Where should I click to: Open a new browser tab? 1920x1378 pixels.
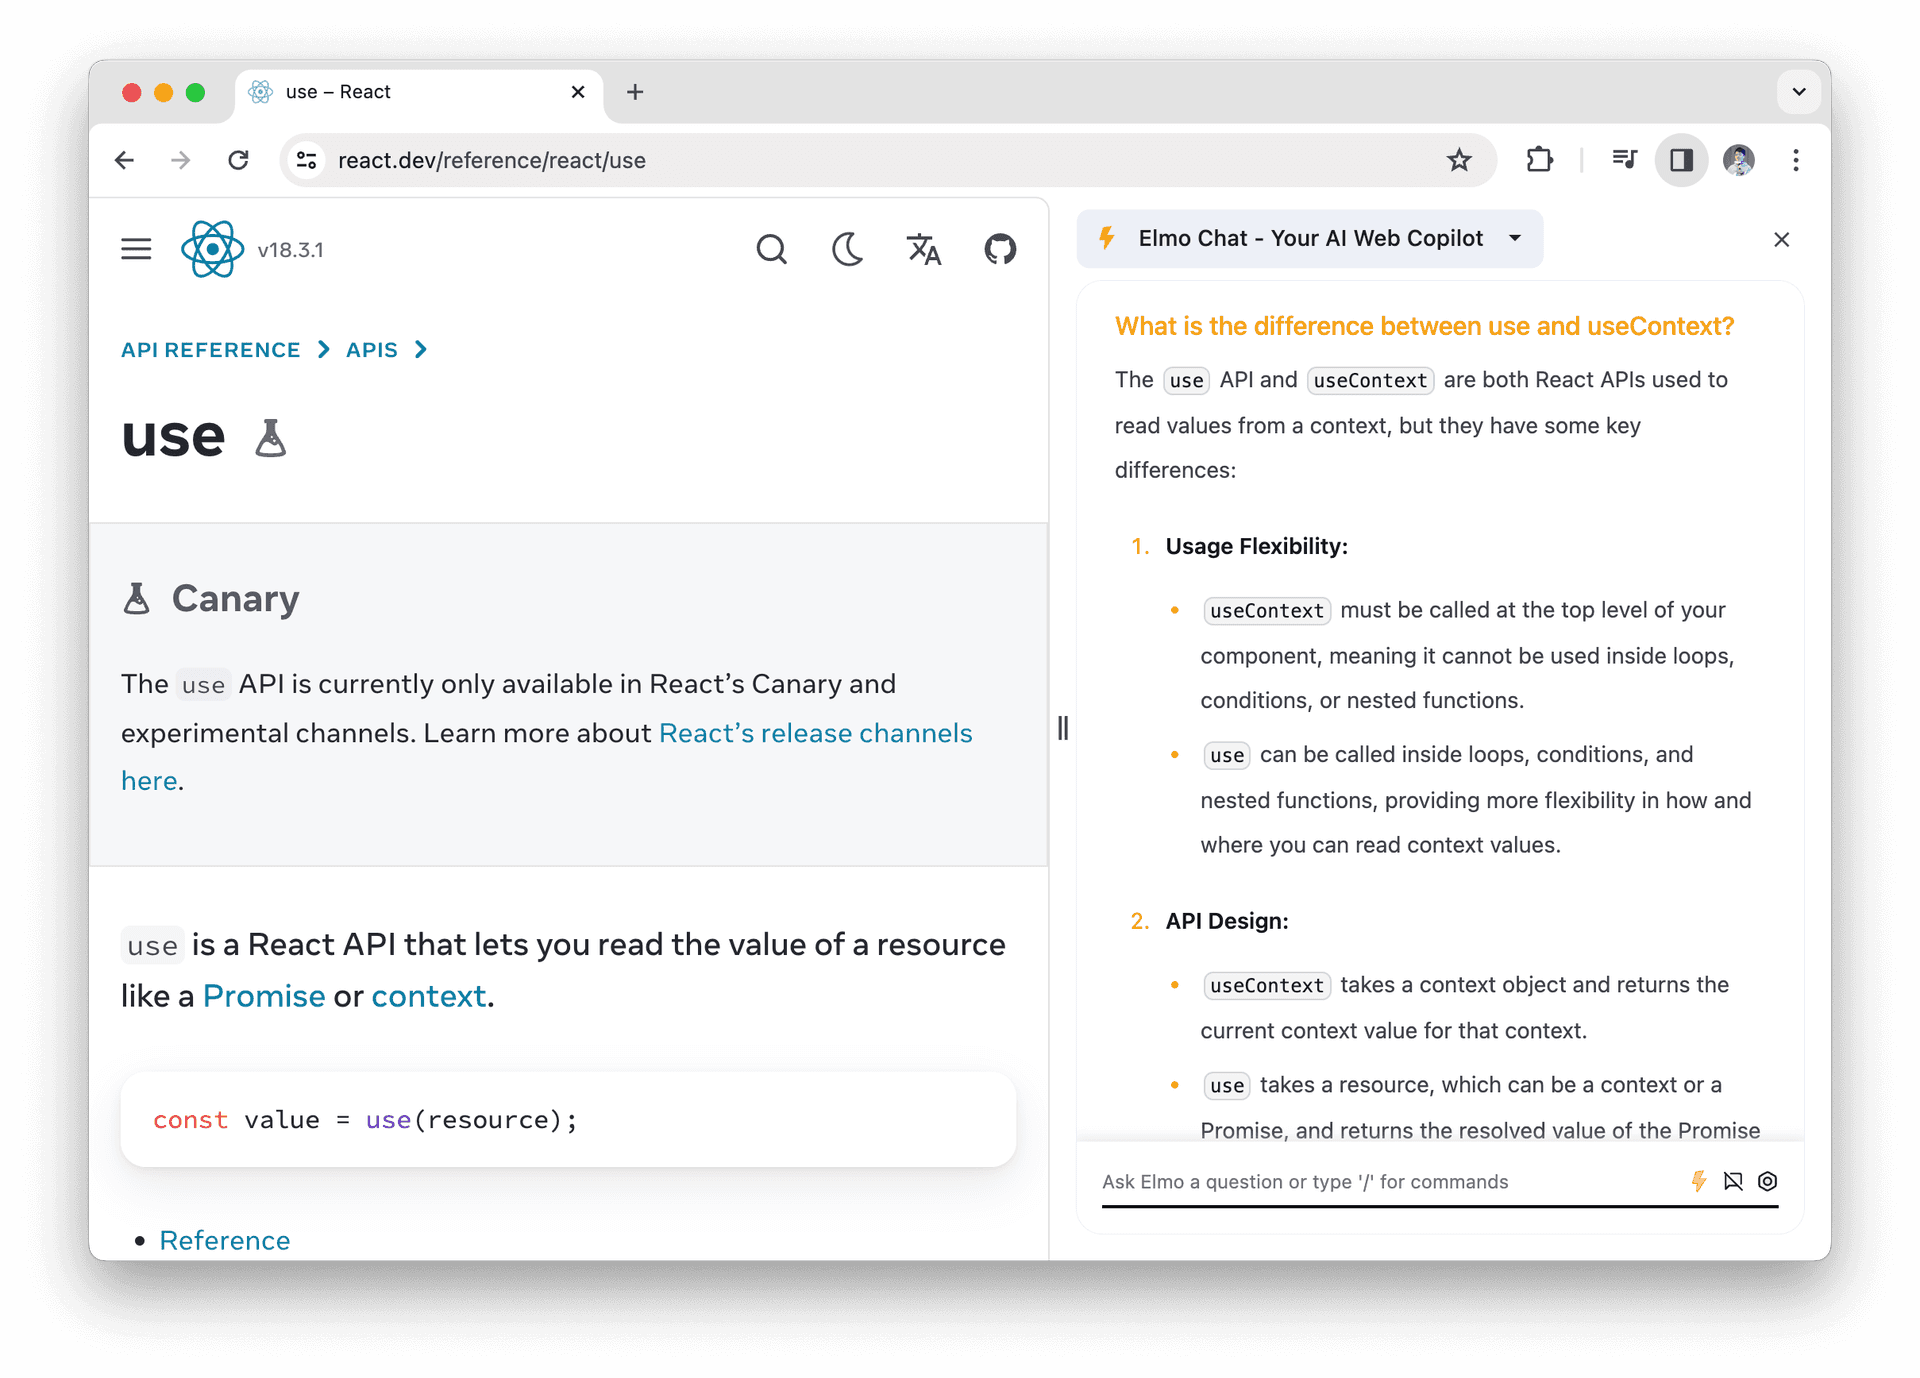click(635, 91)
